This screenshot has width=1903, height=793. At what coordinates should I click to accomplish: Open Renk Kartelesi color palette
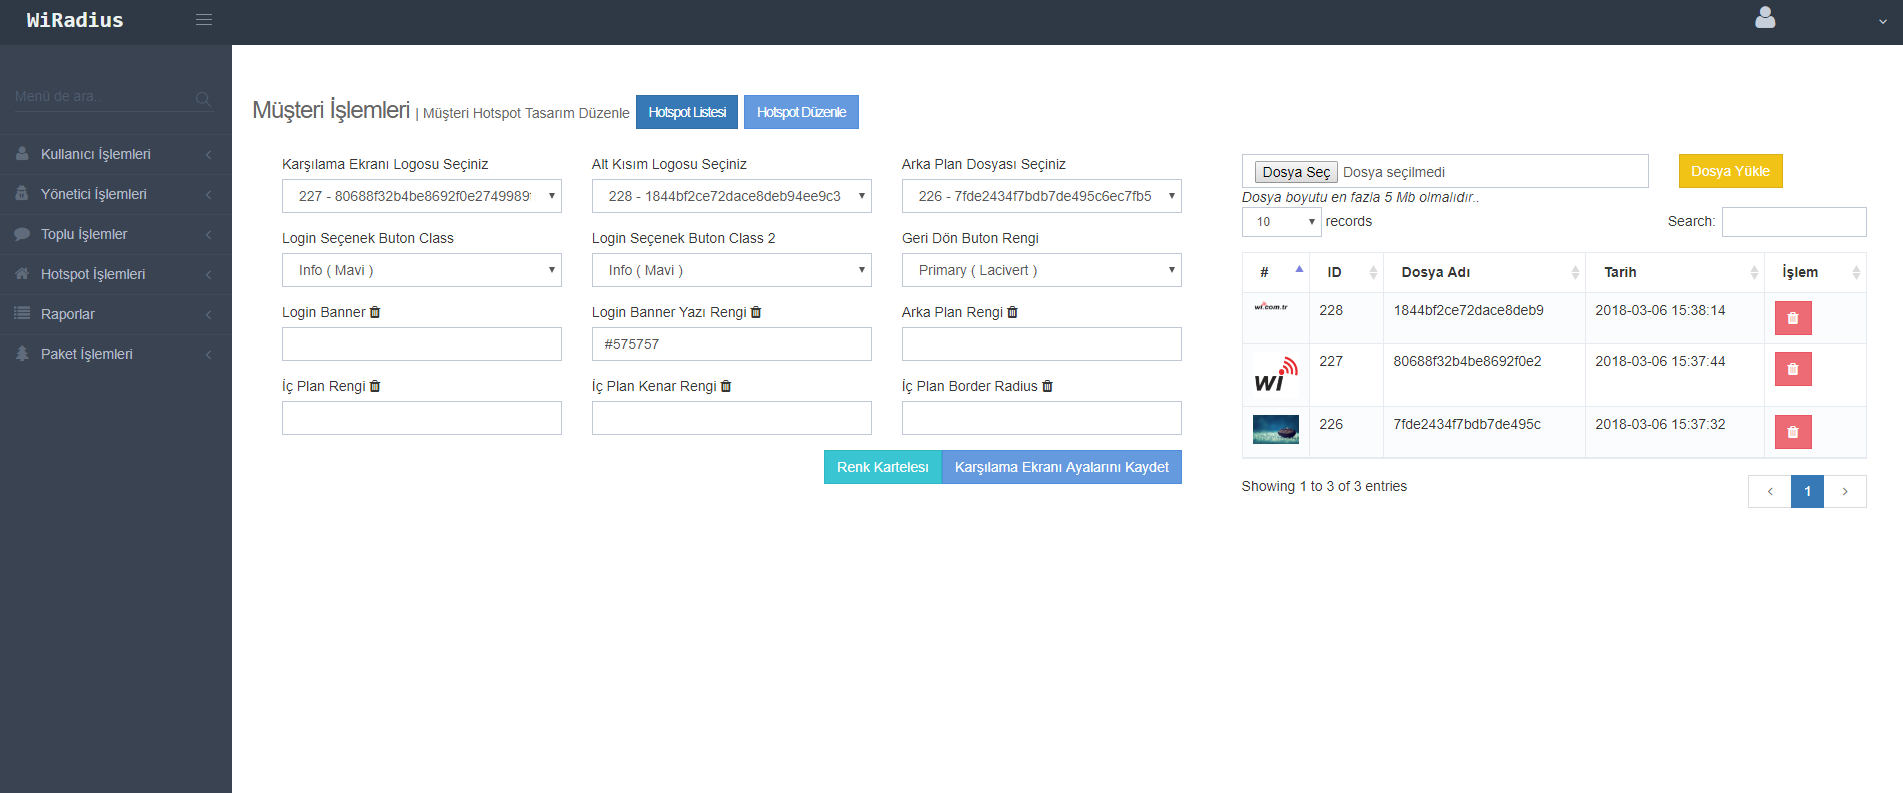(882, 467)
